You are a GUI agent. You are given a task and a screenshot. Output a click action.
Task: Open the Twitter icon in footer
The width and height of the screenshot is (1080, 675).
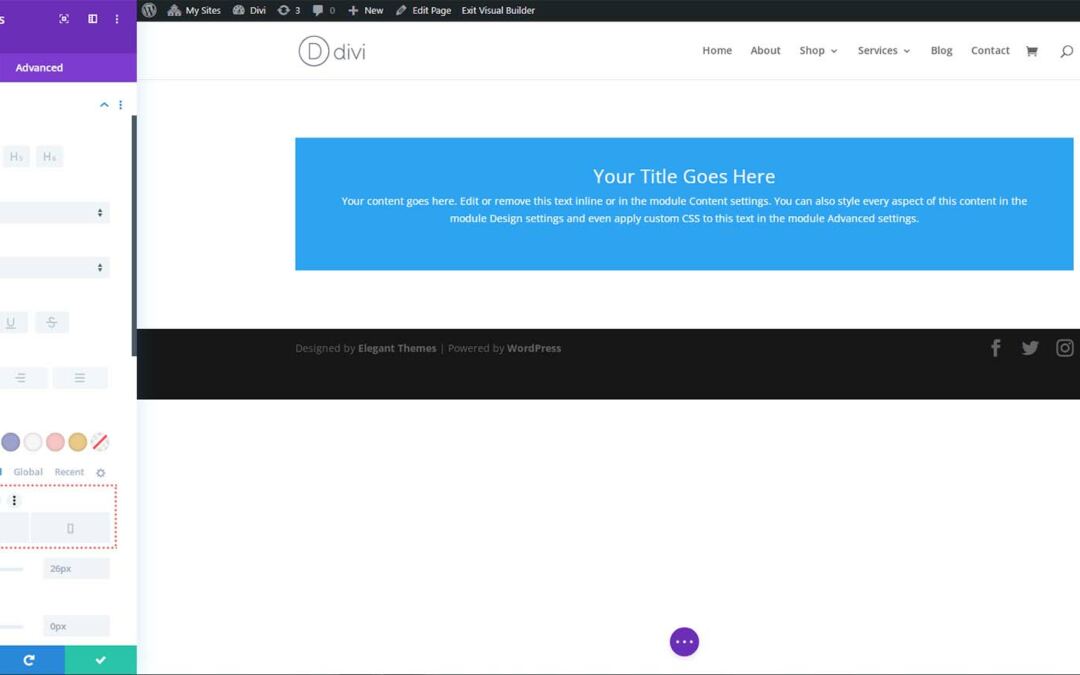1030,348
